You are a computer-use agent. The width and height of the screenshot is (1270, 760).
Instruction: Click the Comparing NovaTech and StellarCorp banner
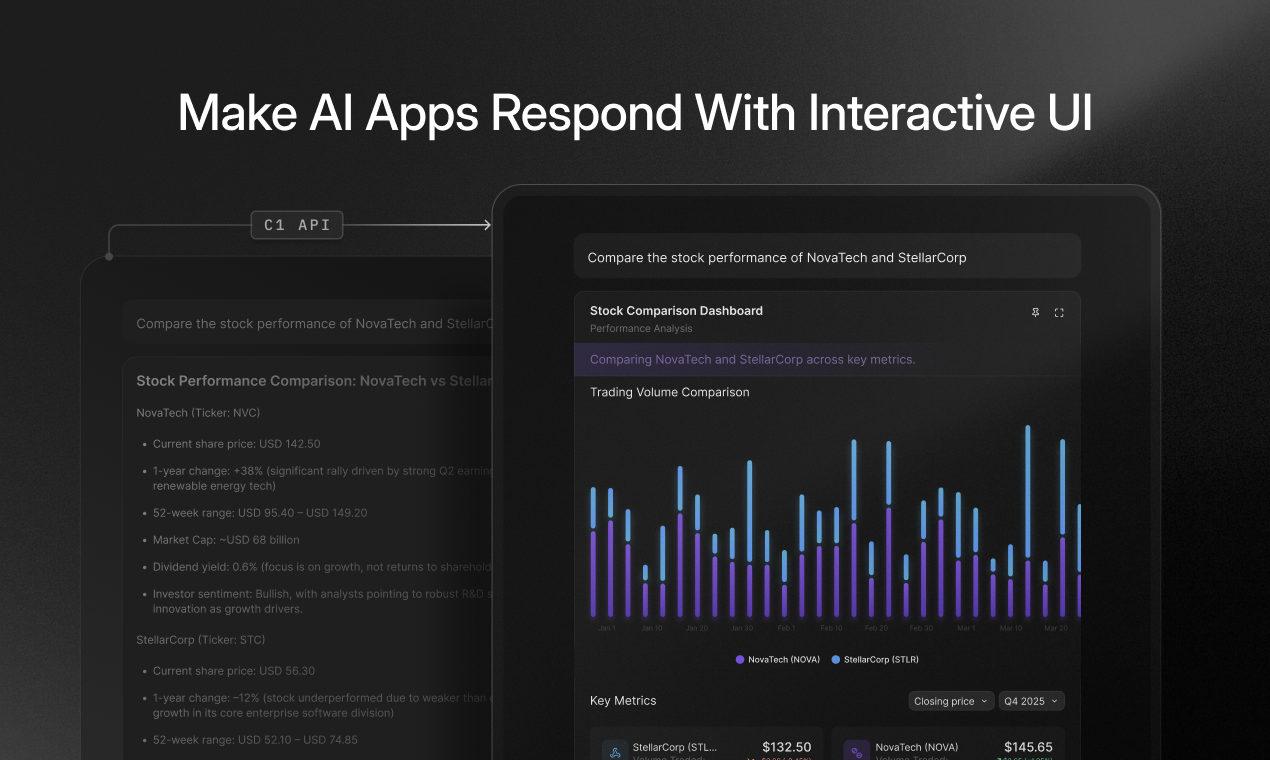click(x=752, y=359)
